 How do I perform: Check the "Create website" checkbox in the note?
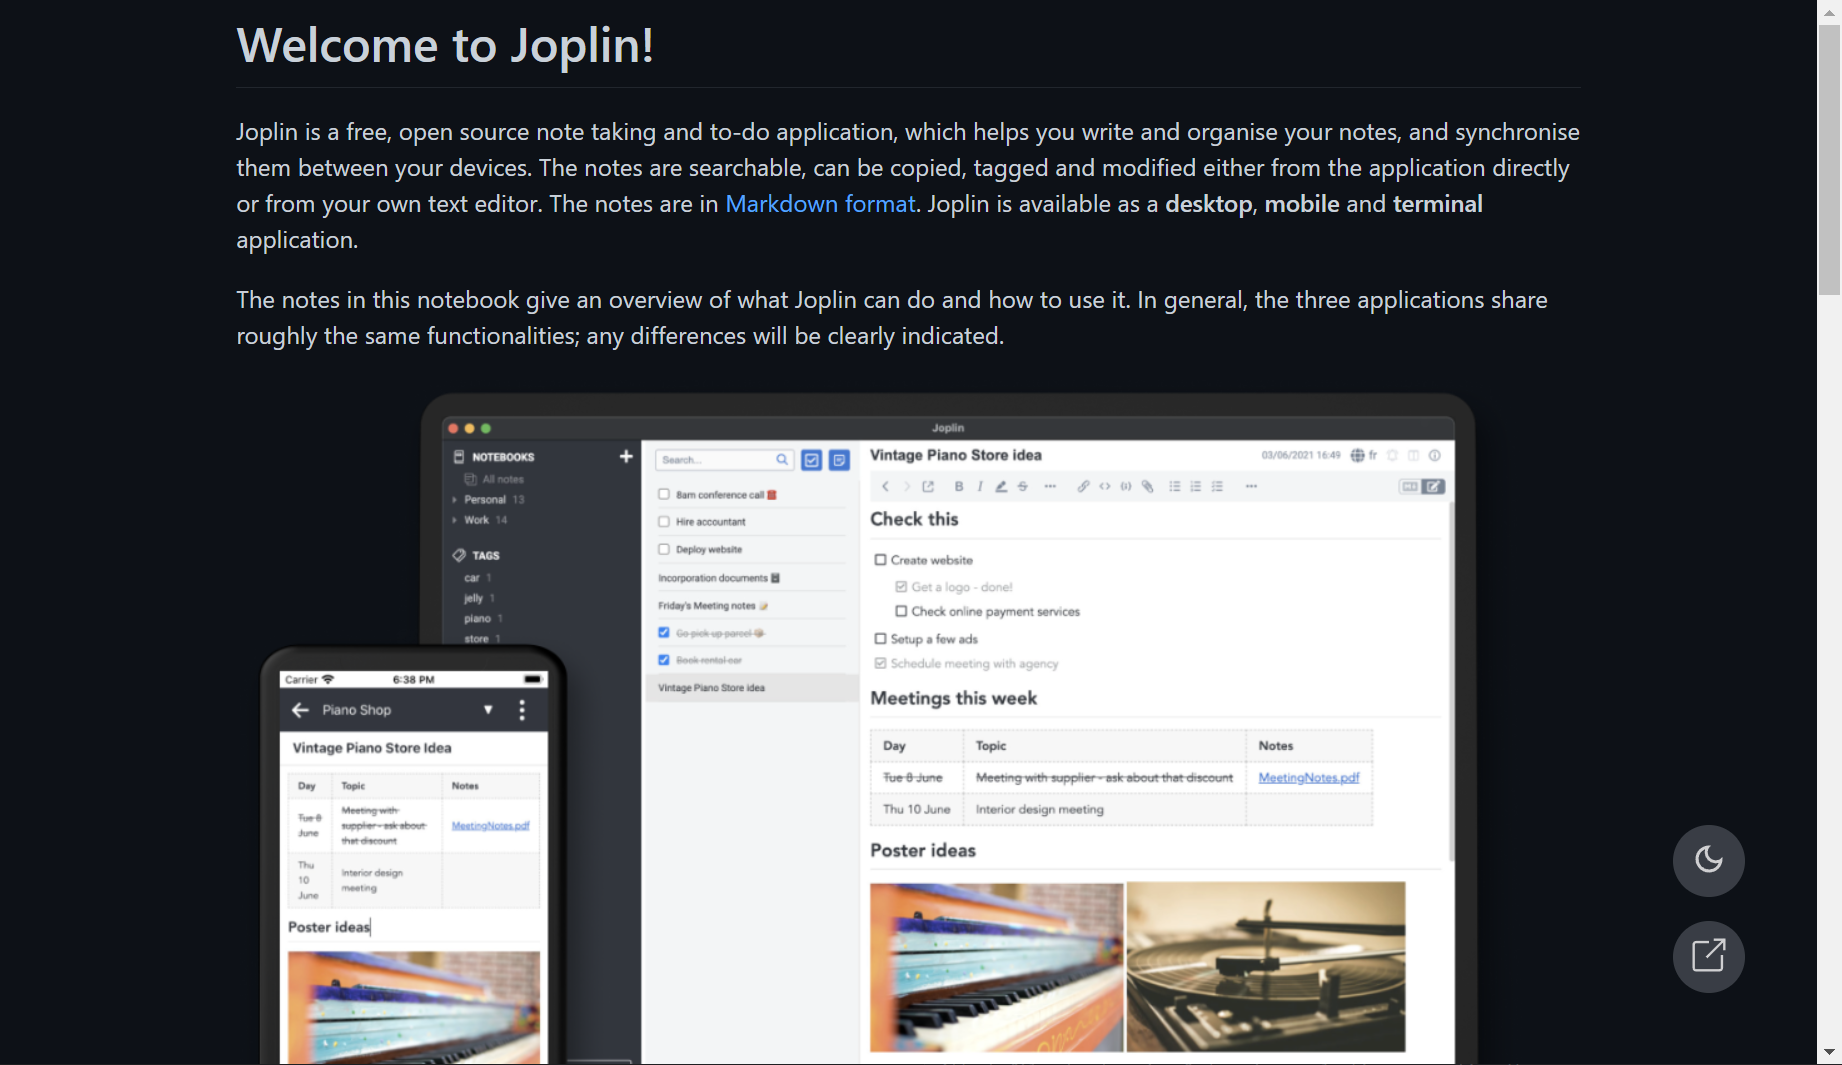881,560
